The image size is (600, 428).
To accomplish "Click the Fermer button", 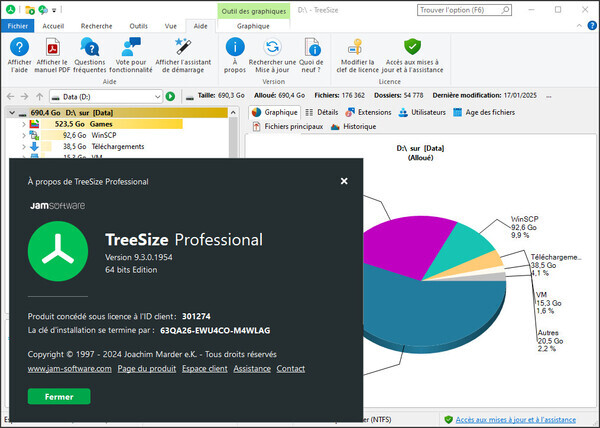I will 59,397.
